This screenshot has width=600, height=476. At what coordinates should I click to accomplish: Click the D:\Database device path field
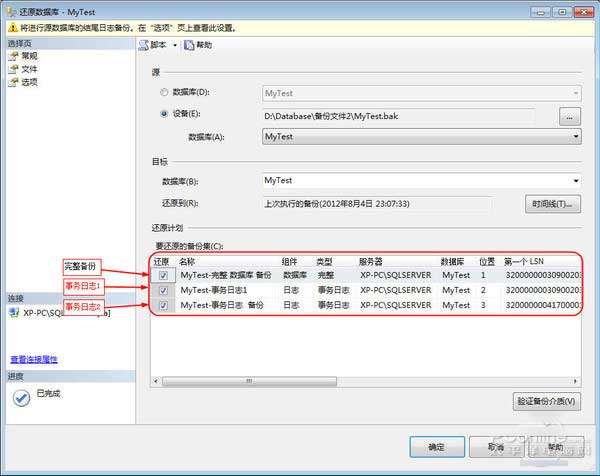coord(399,116)
